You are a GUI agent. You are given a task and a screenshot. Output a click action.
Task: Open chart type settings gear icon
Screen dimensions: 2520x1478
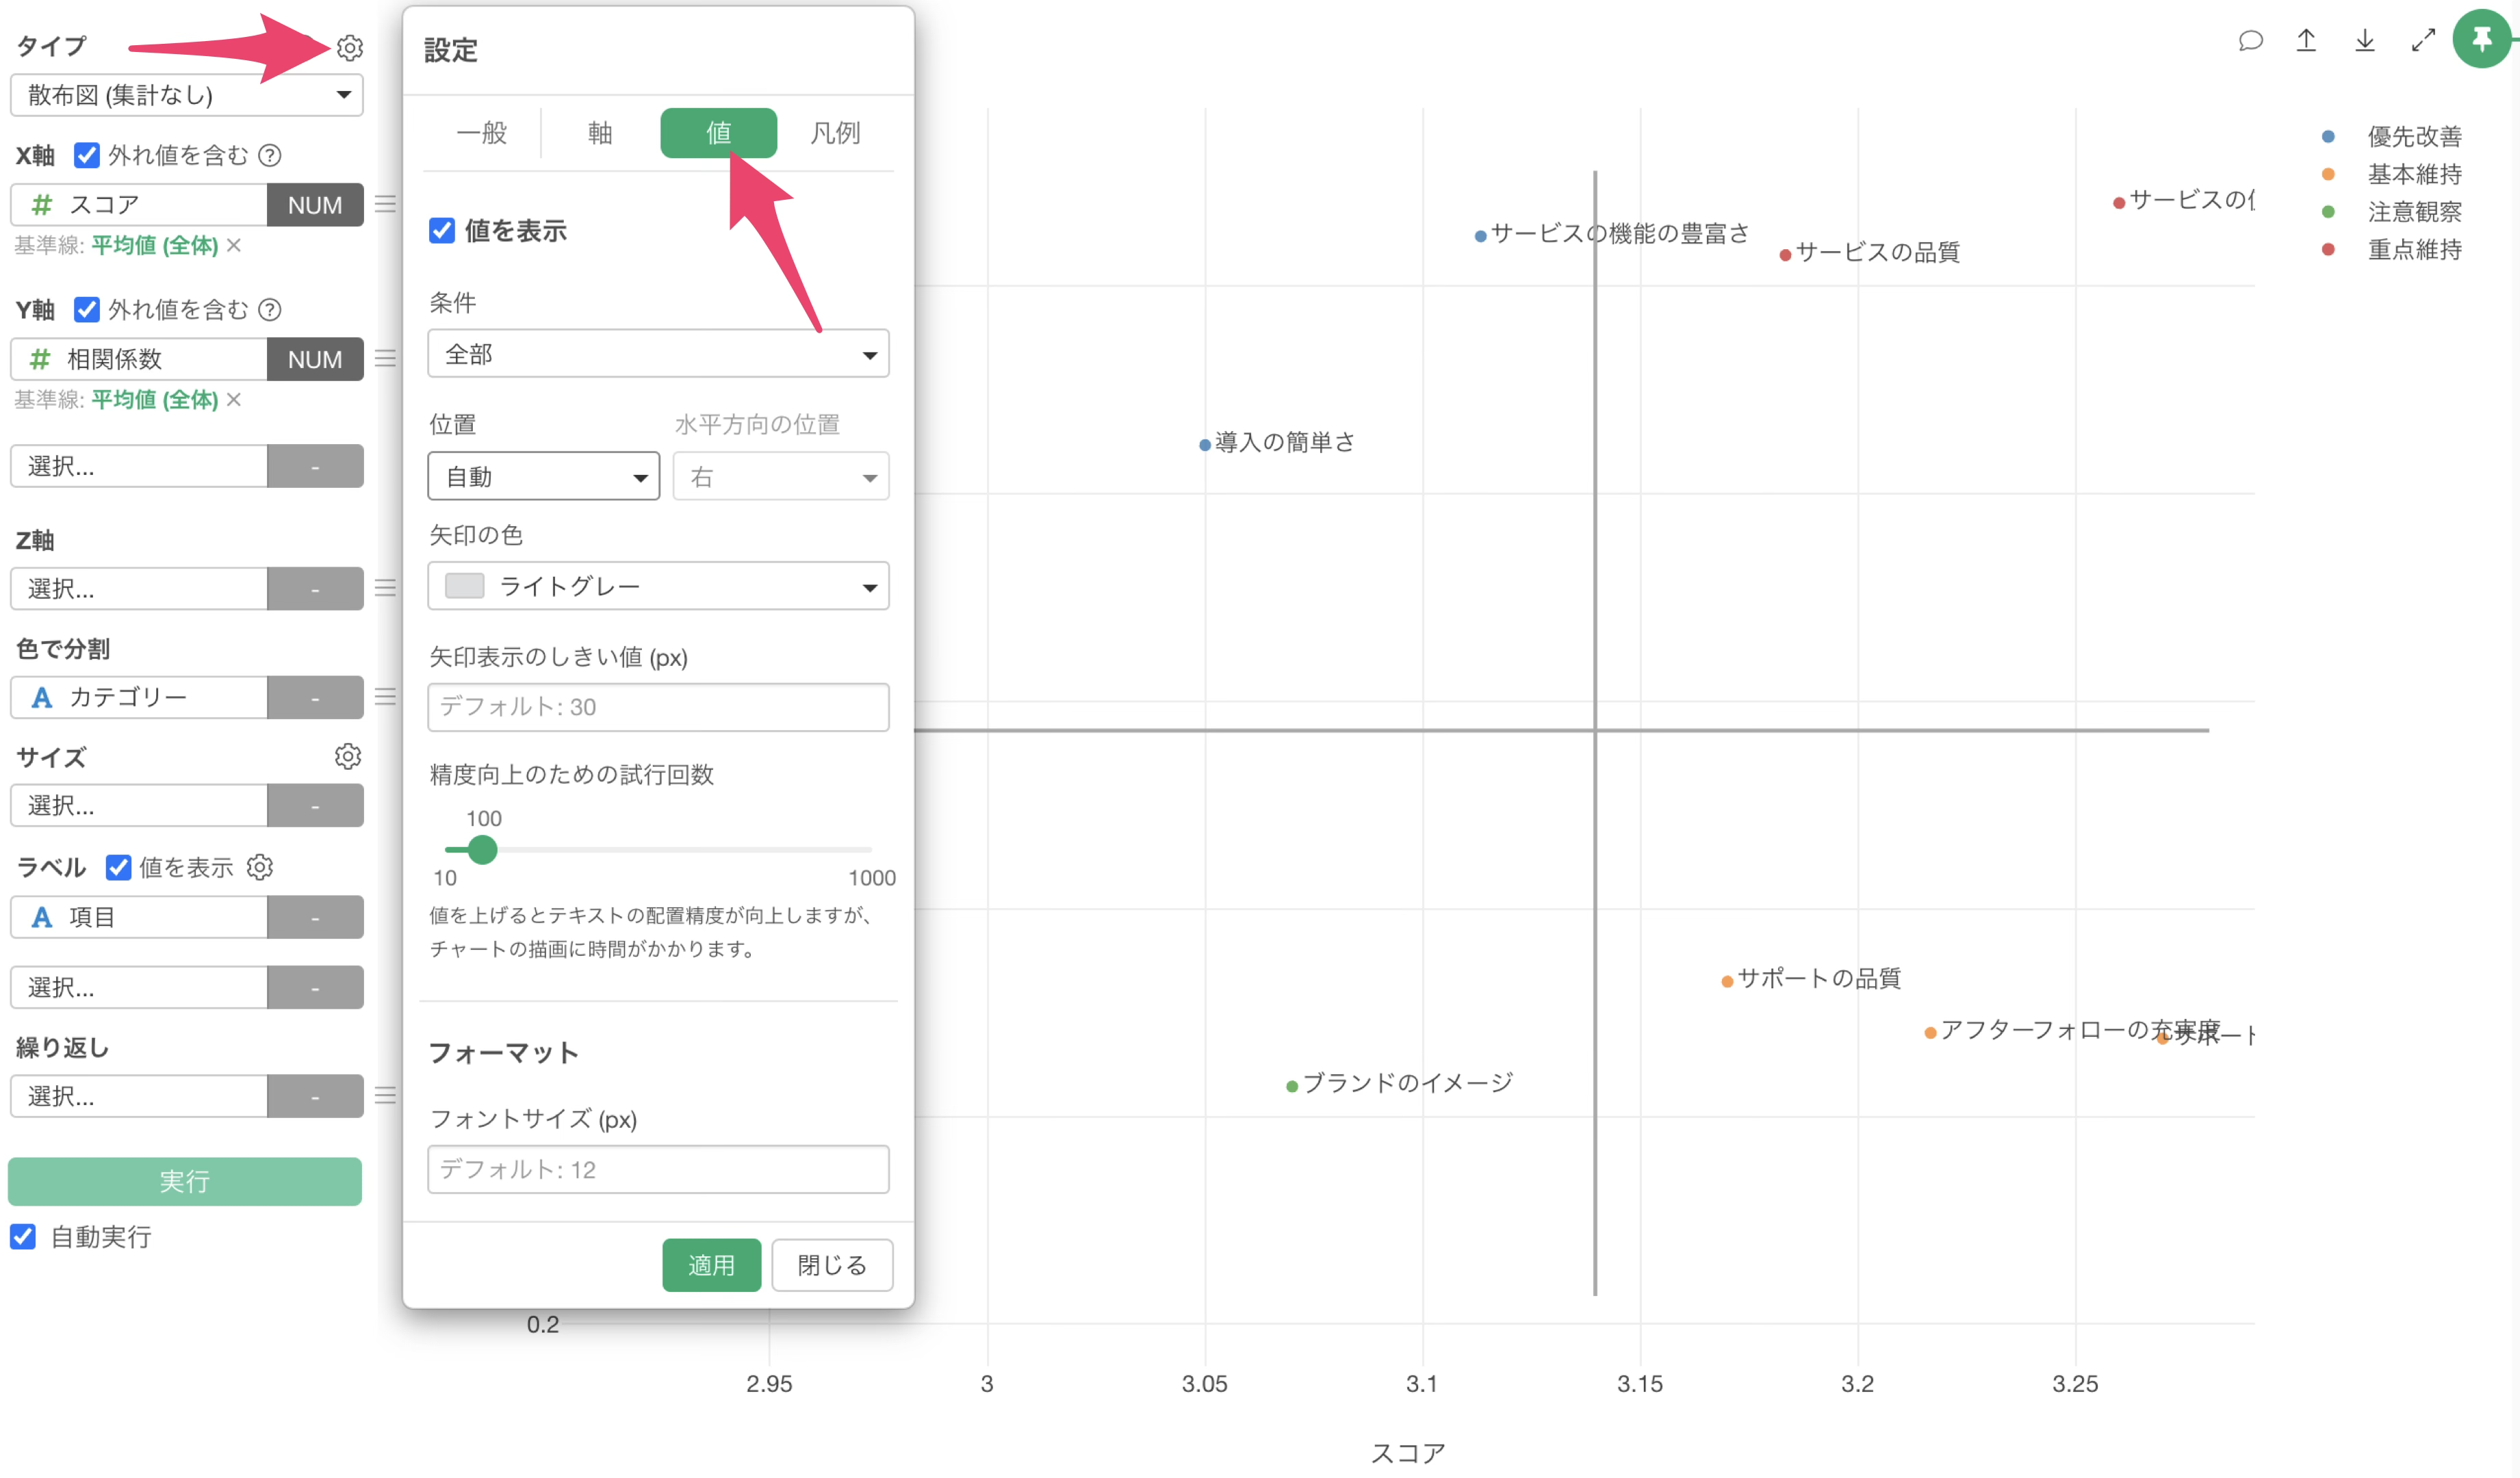click(349, 47)
